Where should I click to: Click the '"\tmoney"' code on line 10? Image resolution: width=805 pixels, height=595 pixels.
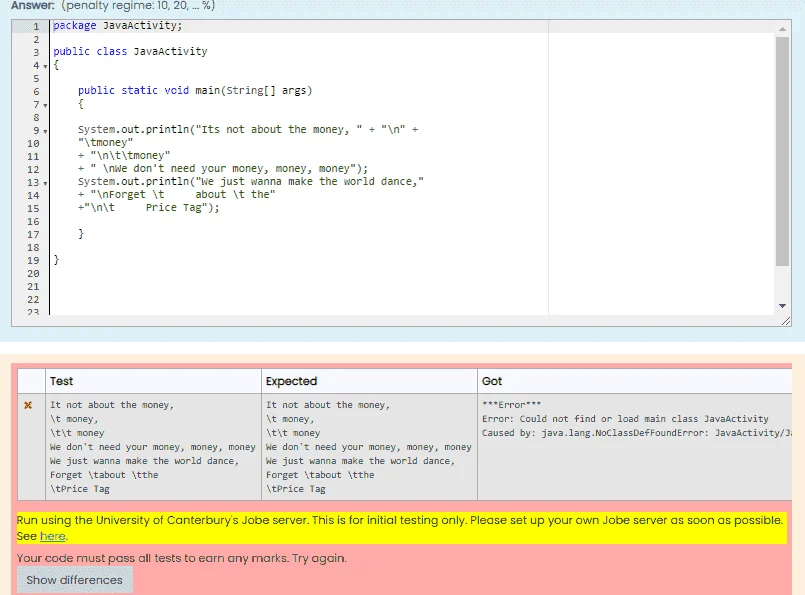106,142
